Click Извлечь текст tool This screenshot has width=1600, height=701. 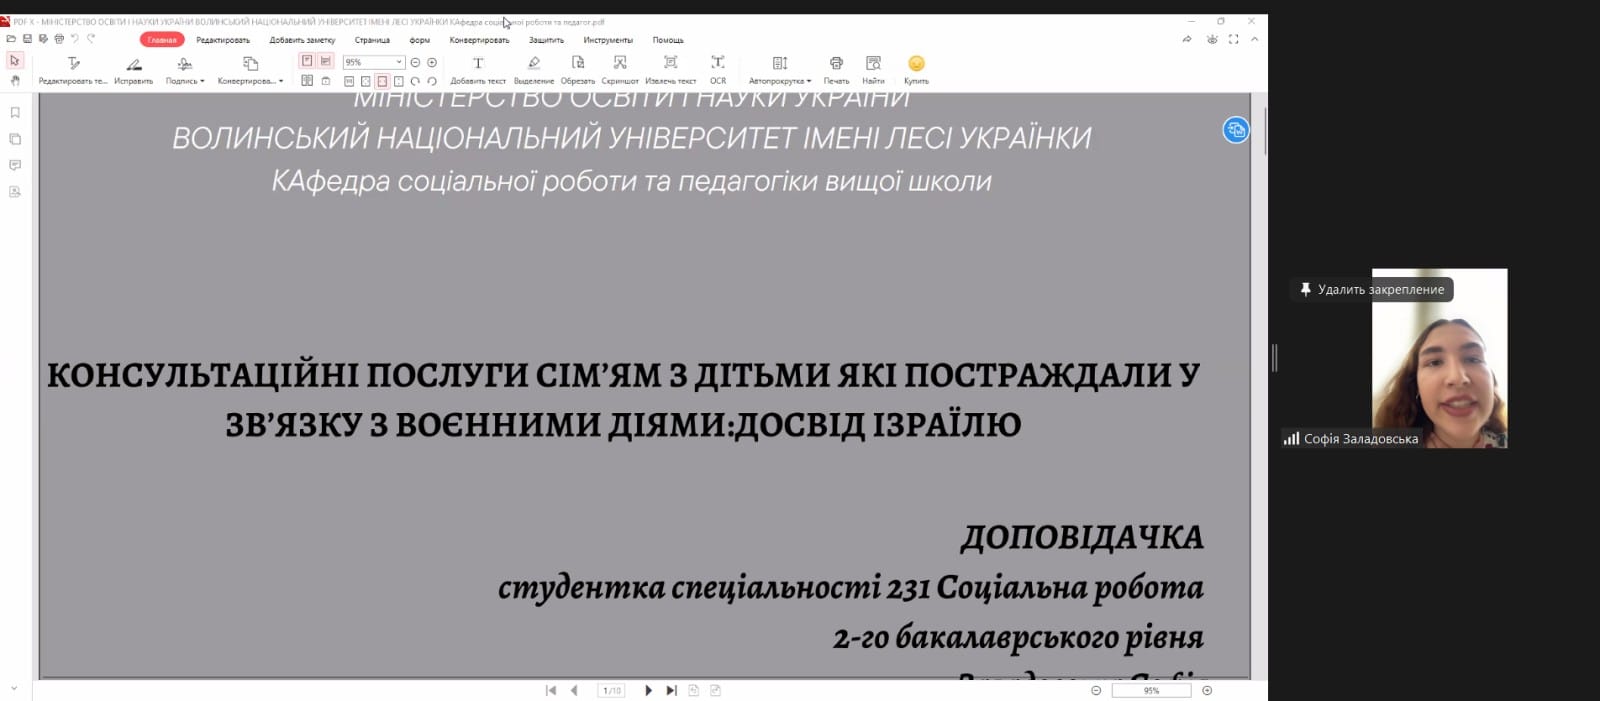pyautogui.click(x=671, y=70)
